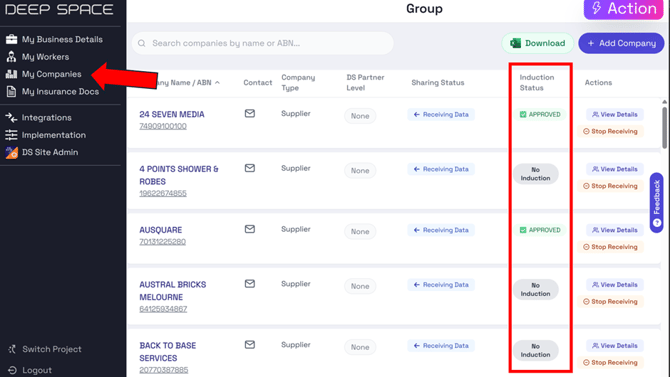Click the DS Site Admin icon
This screenshot has height=377, width=670.
[12, 152]
